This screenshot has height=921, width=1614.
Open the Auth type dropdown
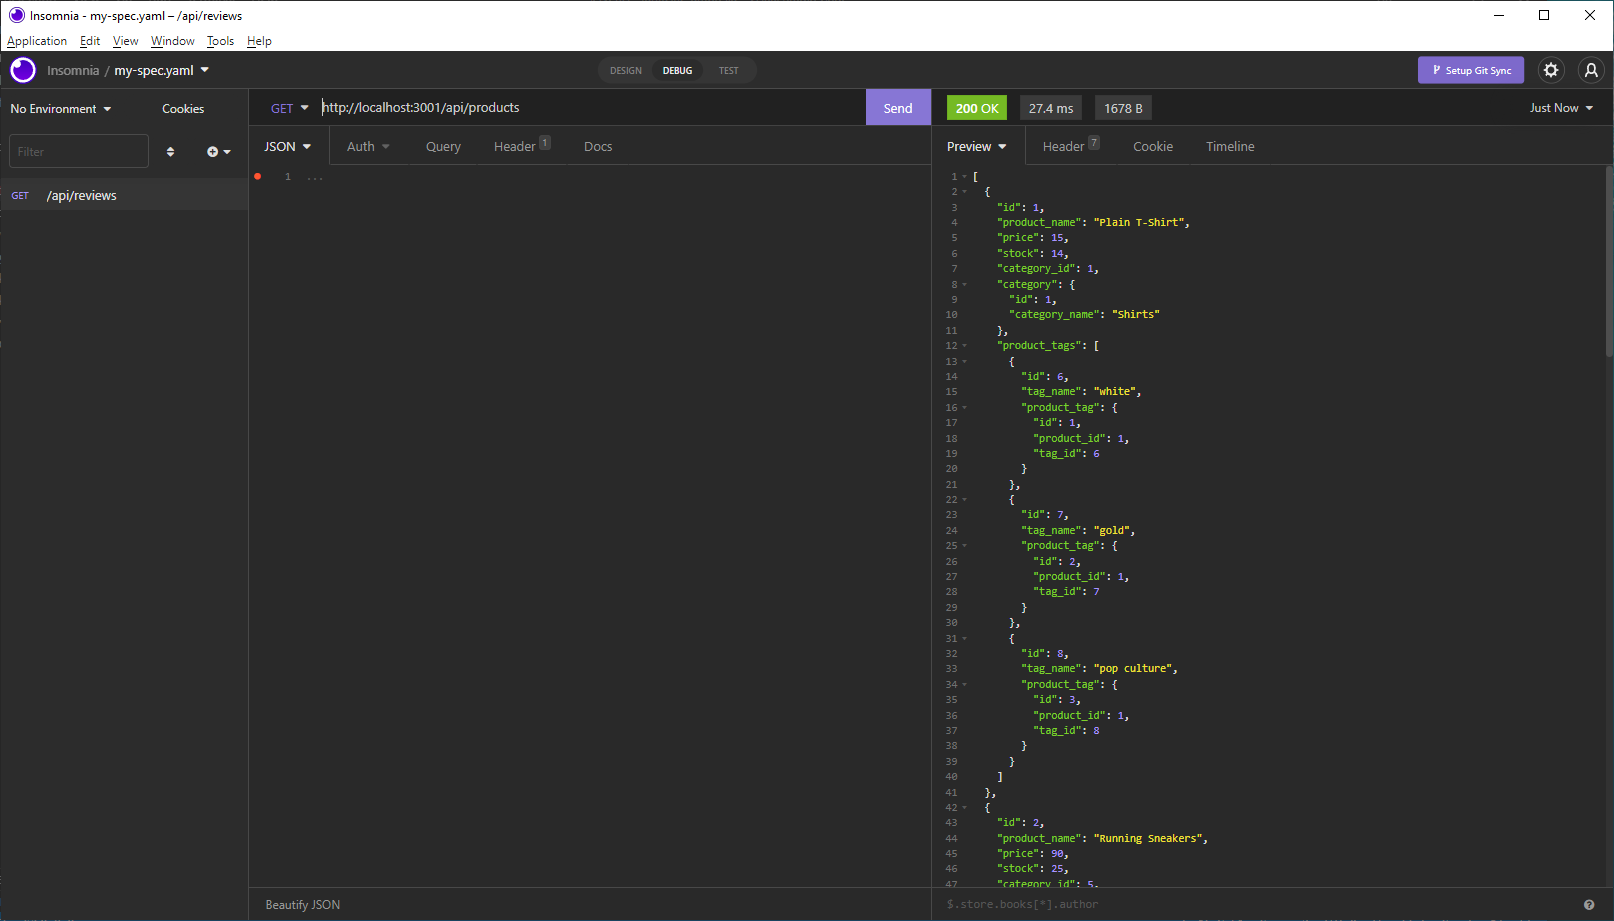point(368,146)
